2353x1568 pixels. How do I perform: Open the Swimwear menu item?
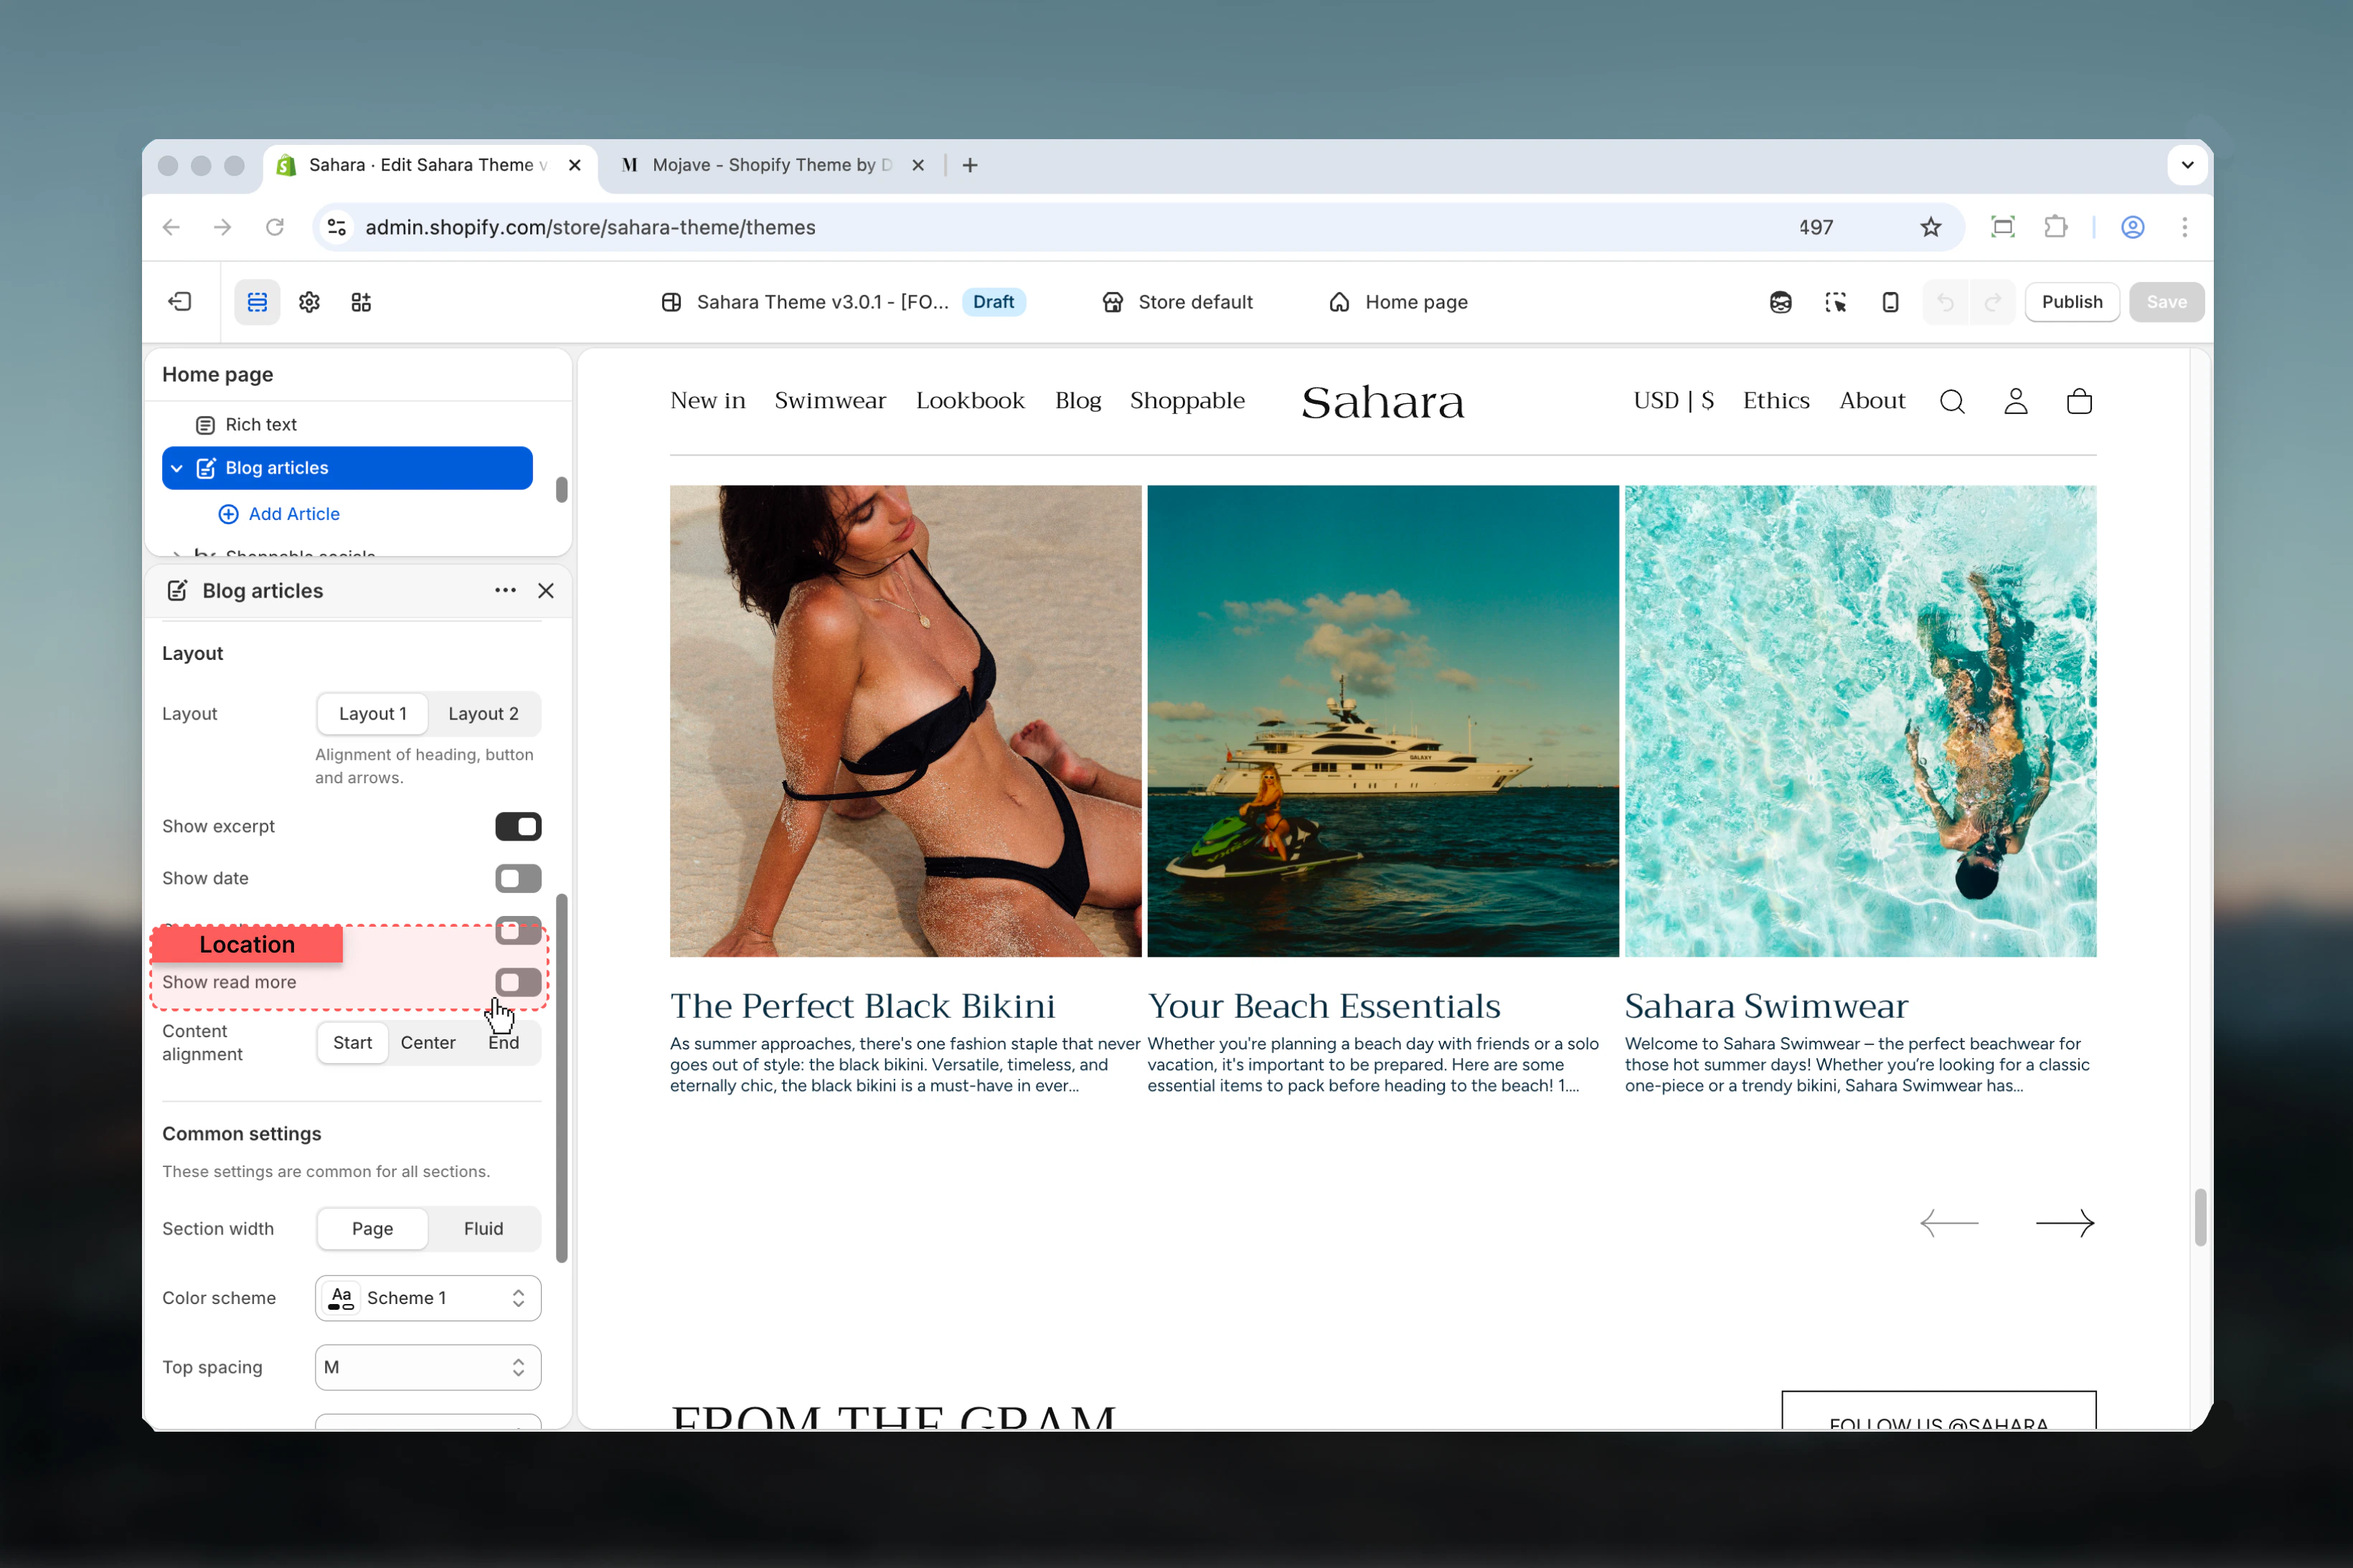point(830,400)
